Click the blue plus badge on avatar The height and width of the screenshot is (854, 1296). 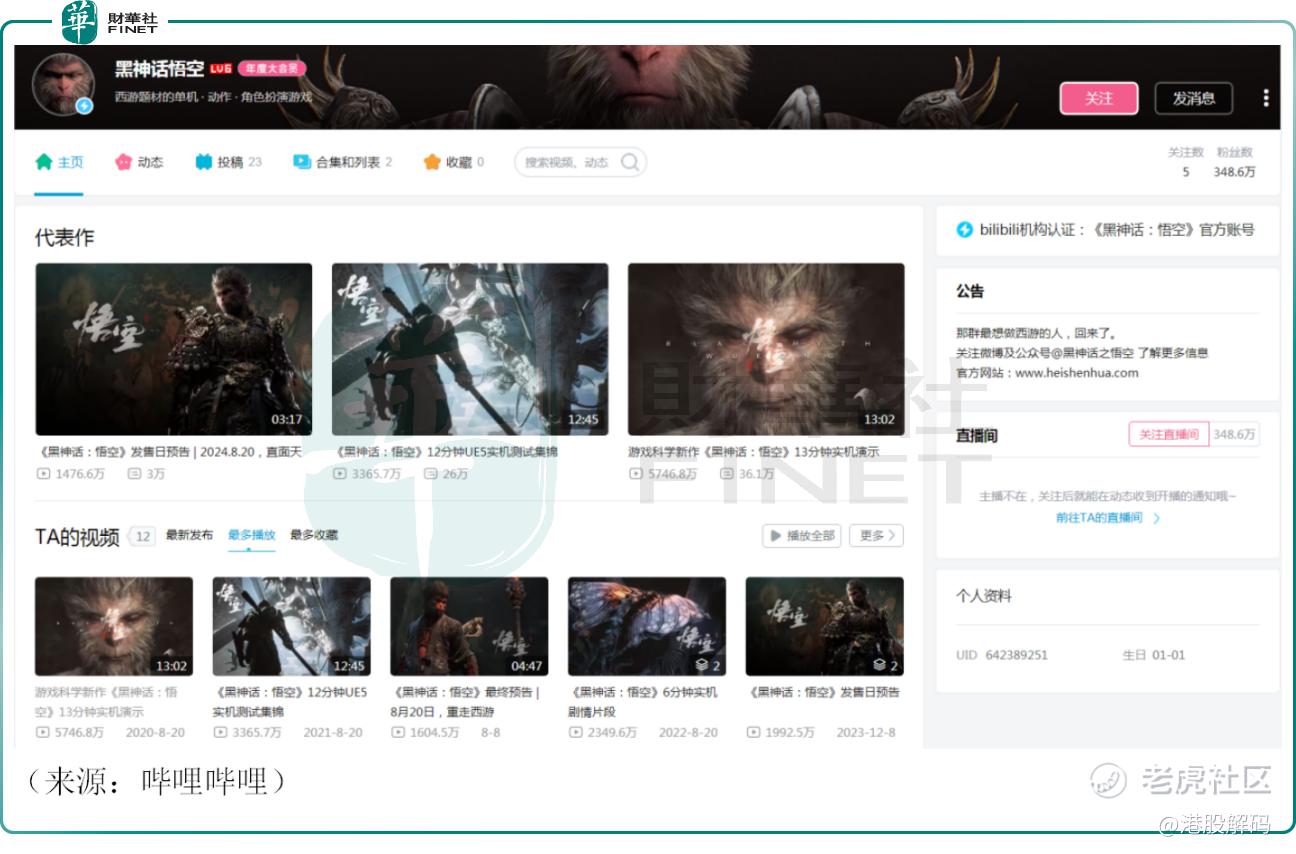pyautogui.click(x=84, y=105)
